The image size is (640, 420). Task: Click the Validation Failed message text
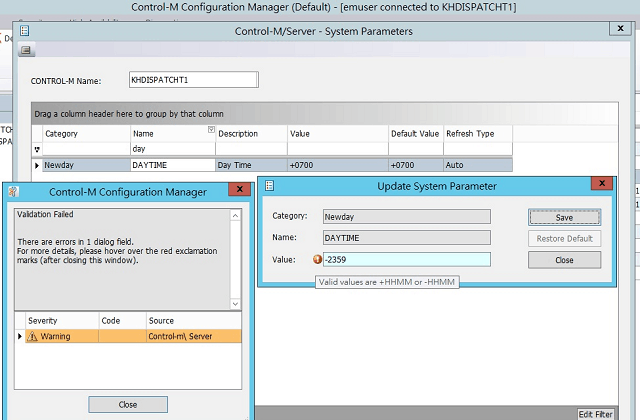pyautogui.click(x=45, y=214)
